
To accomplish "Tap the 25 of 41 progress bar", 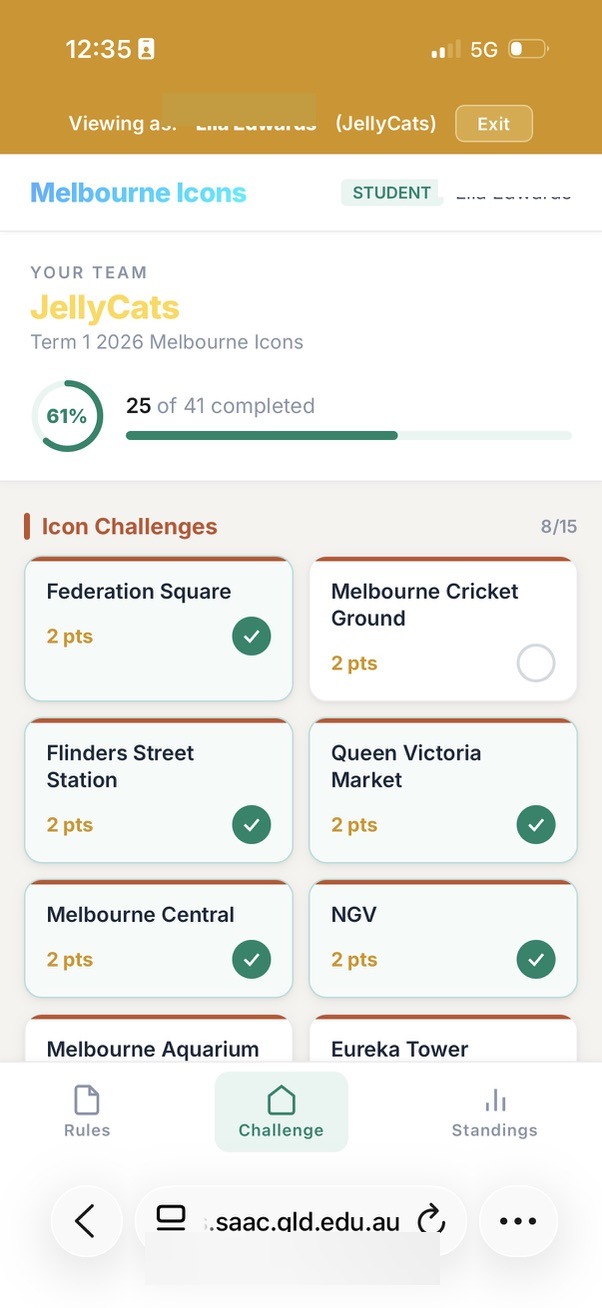I will [347, 434].
